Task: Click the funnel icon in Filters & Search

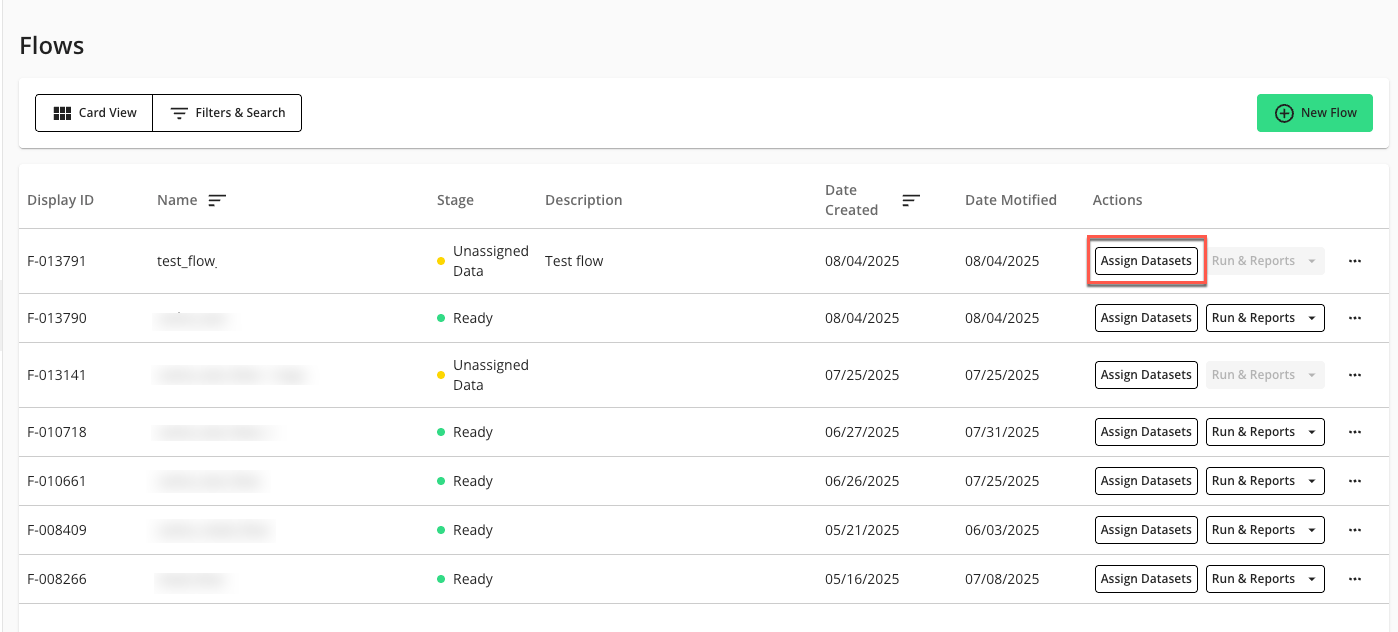Action: (180, 112)
